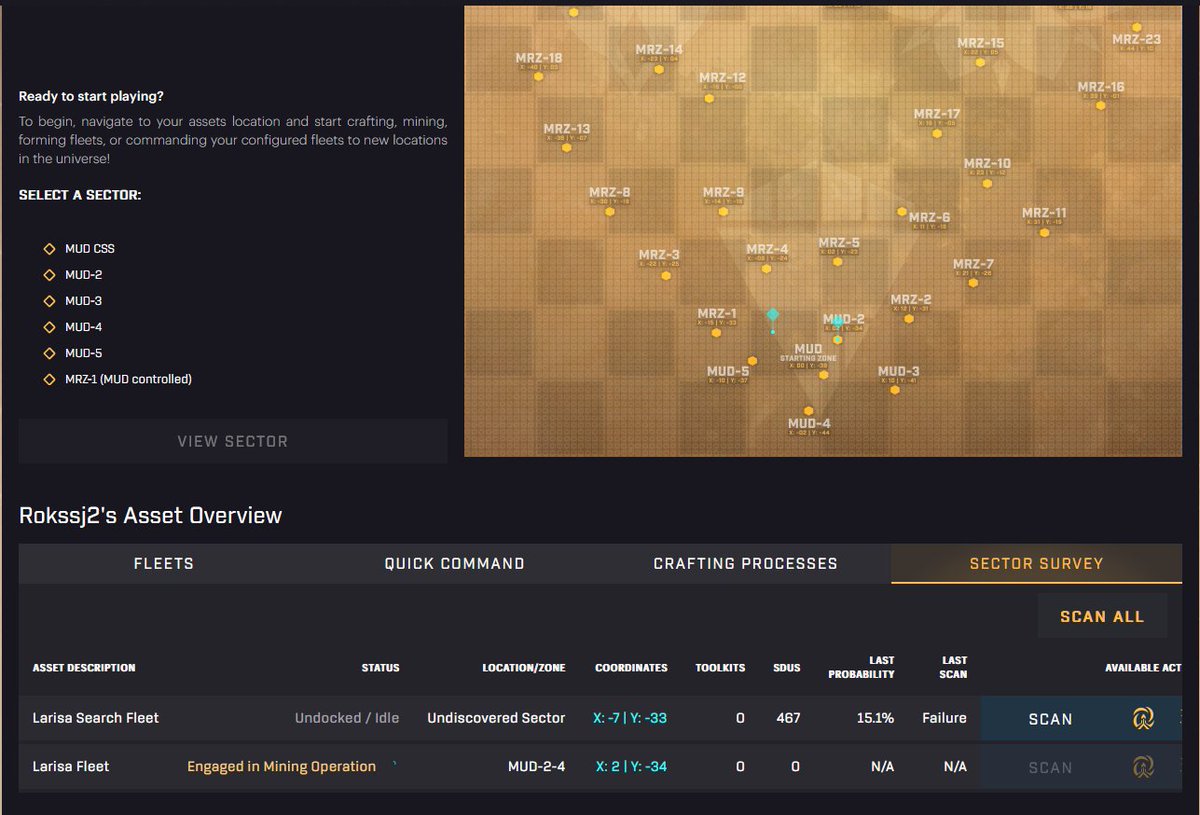Click the Larisa Search Fleet name

coord(96,718)
